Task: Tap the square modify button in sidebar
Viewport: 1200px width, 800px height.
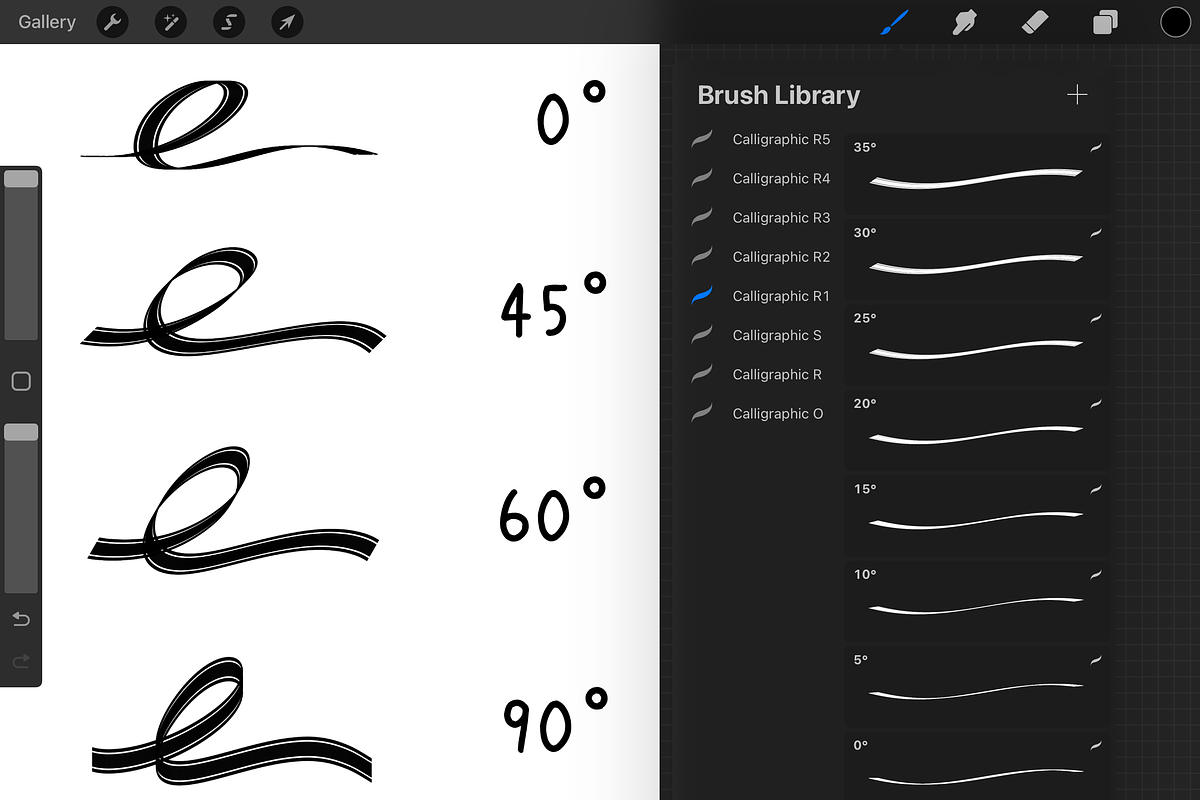Action: click(21, 381)
